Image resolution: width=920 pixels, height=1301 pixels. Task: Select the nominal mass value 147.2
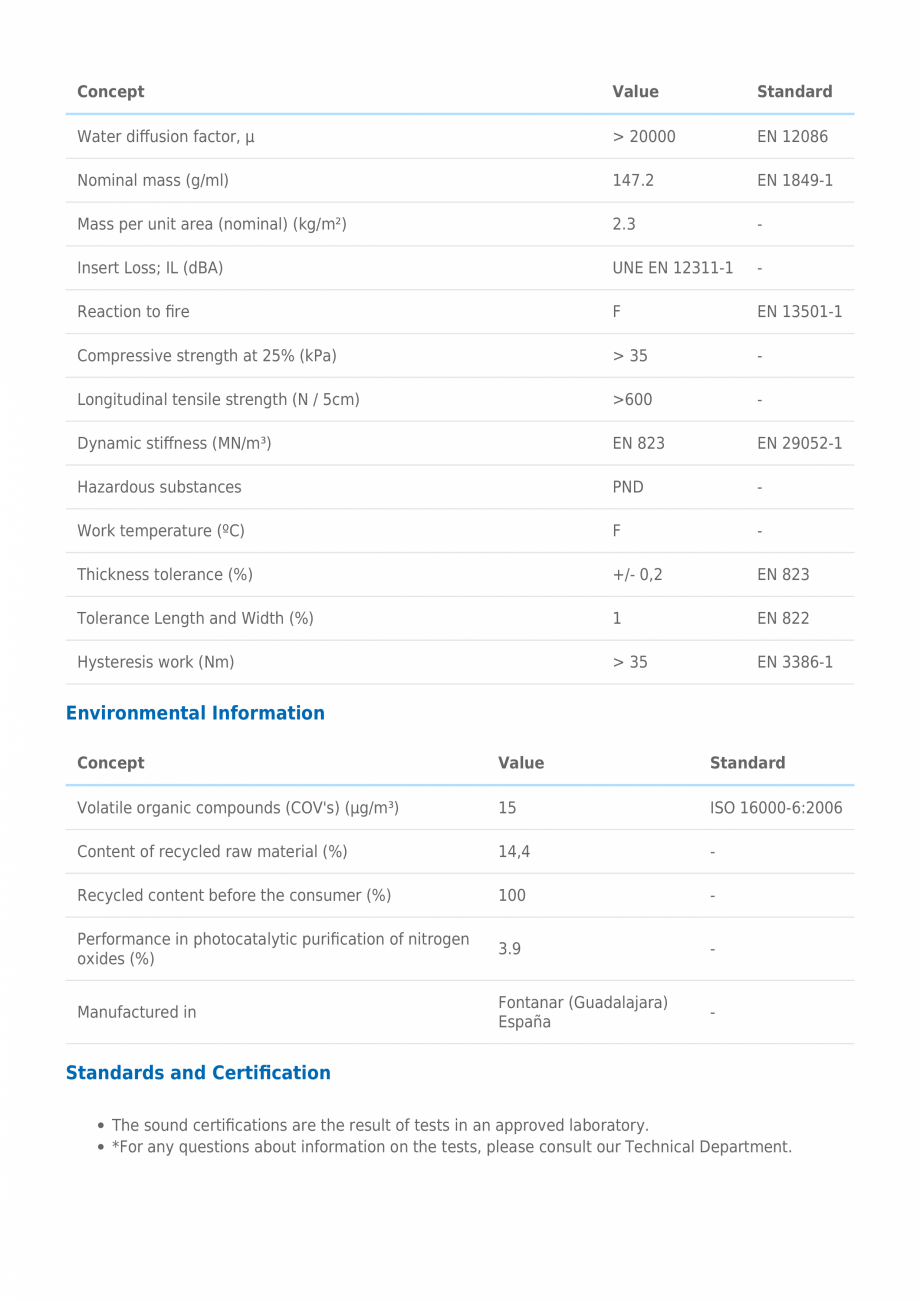tap(633, 180)
